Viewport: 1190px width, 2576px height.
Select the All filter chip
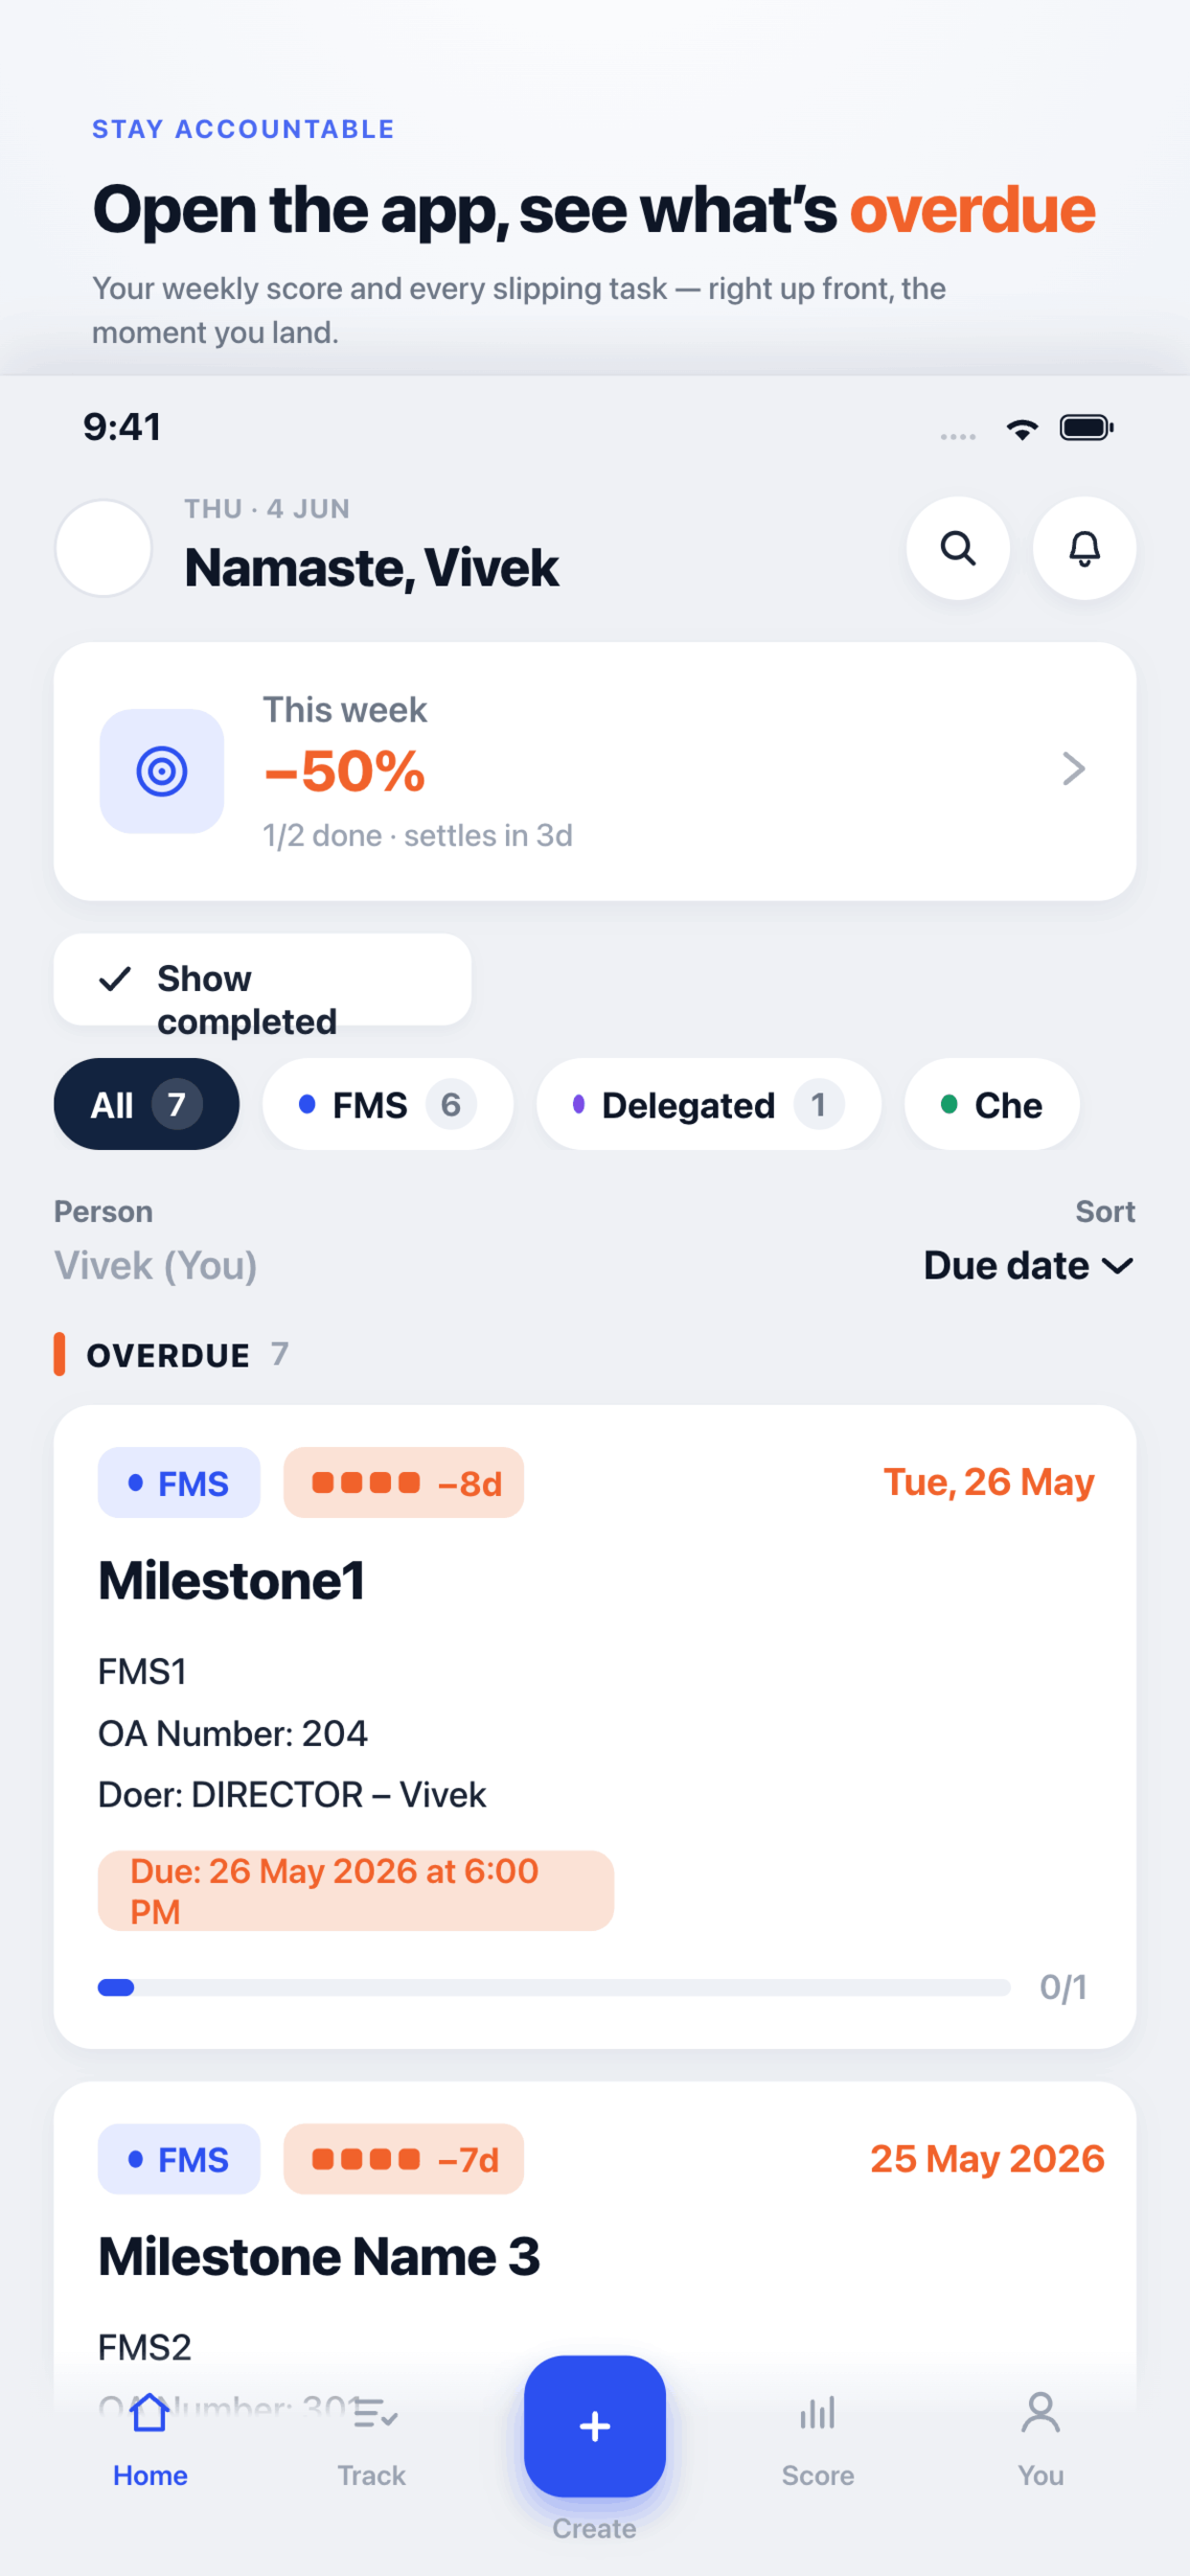coord(146,1104)
